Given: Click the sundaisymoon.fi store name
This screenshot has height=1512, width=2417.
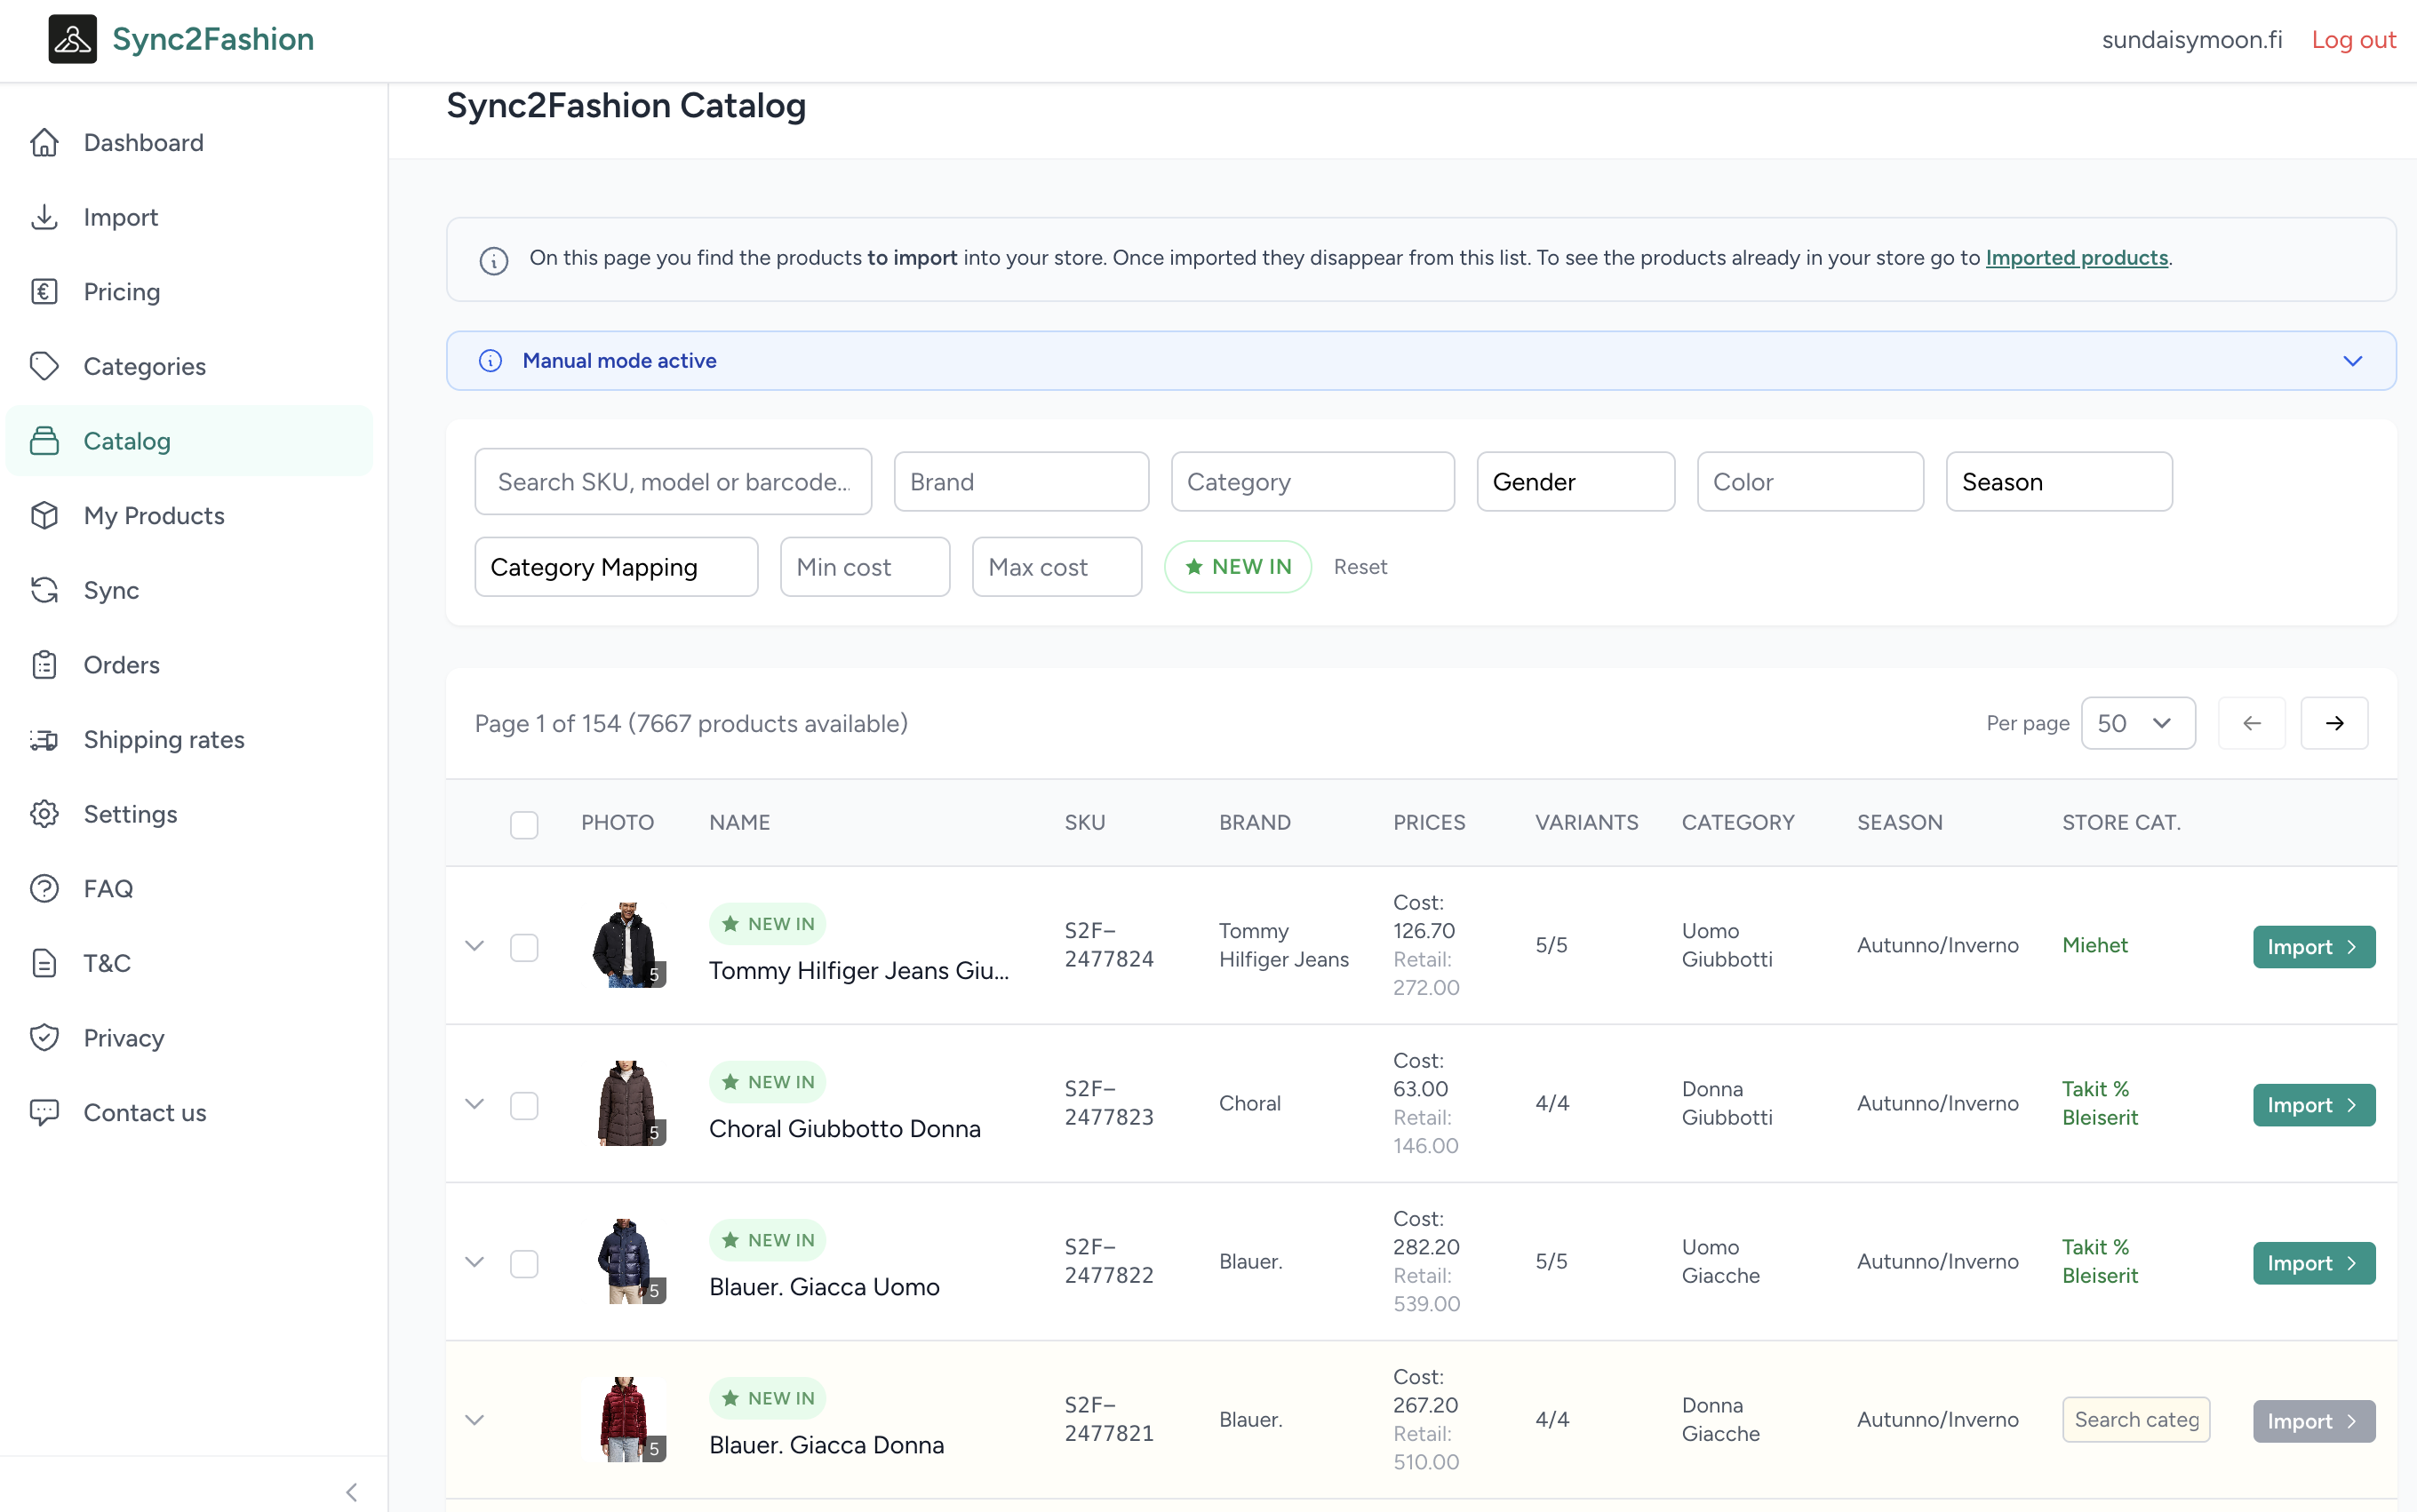Looking at the screenshot, I should (x=2192, y=40).
